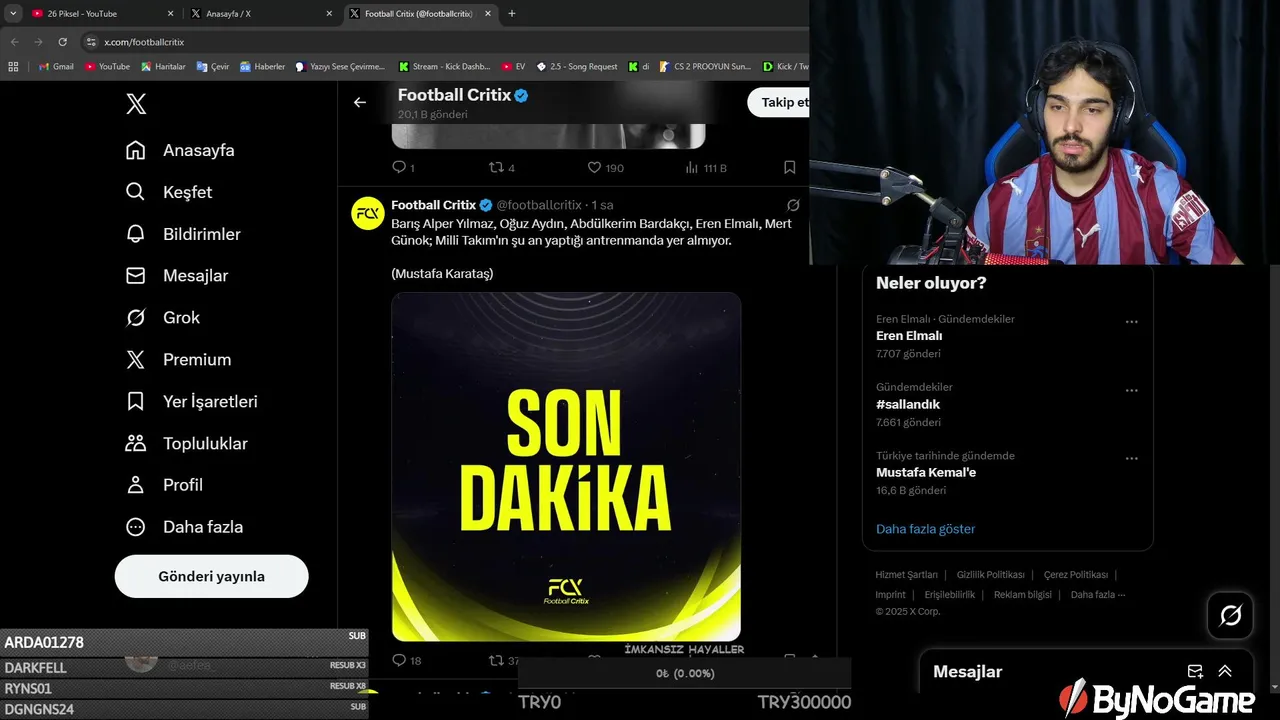The width and height of the screenshot is (1280, 720).
Task: Reply to post with 1 comment
Action: 403,168
